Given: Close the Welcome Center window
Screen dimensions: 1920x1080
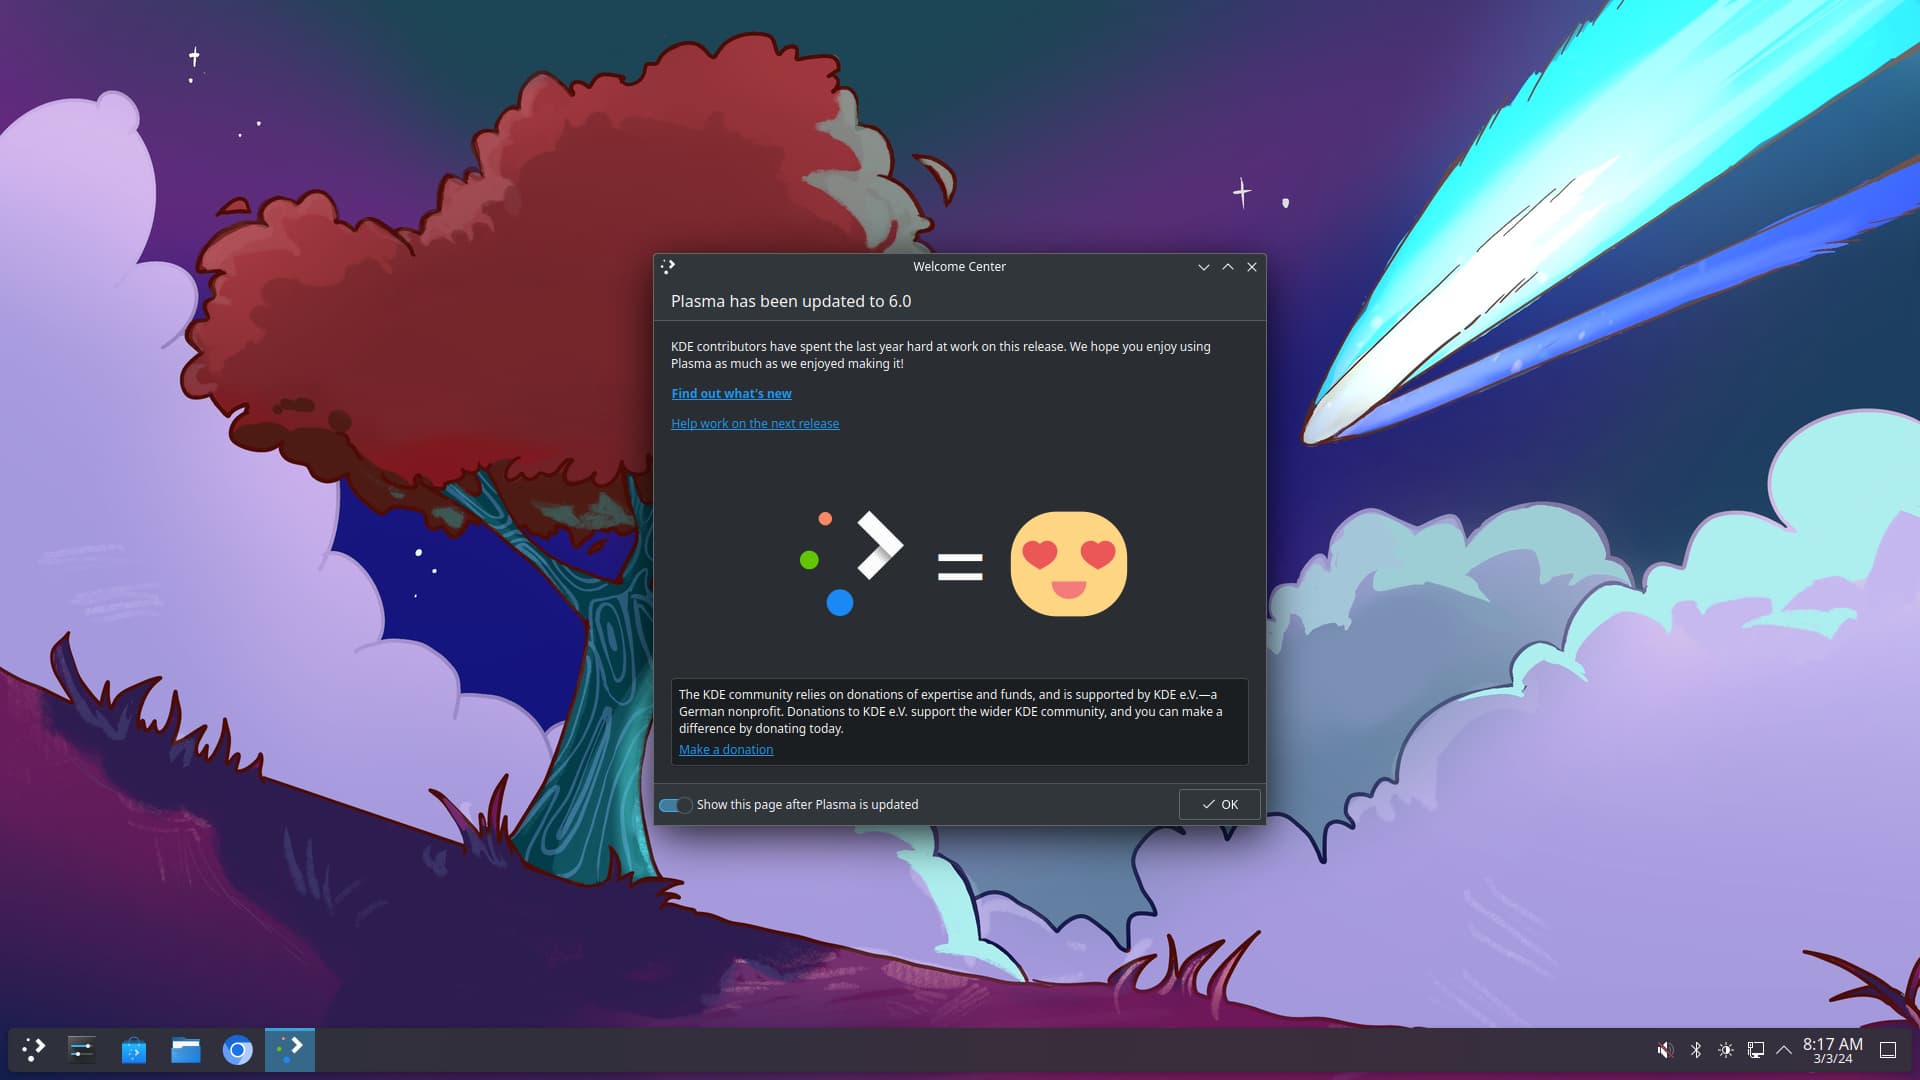Looking at the screenshot, I should (x=1252, y=267).
